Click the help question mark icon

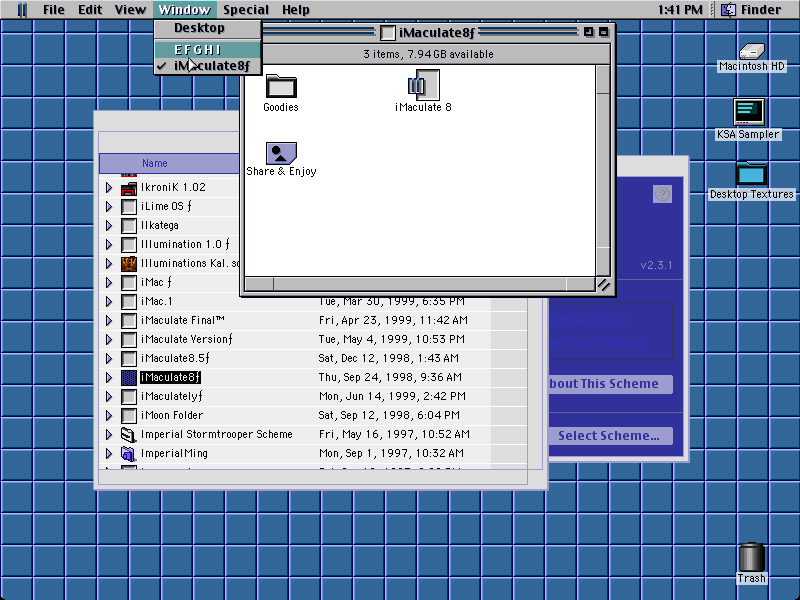pyautogui.click(x=662, y=194)
